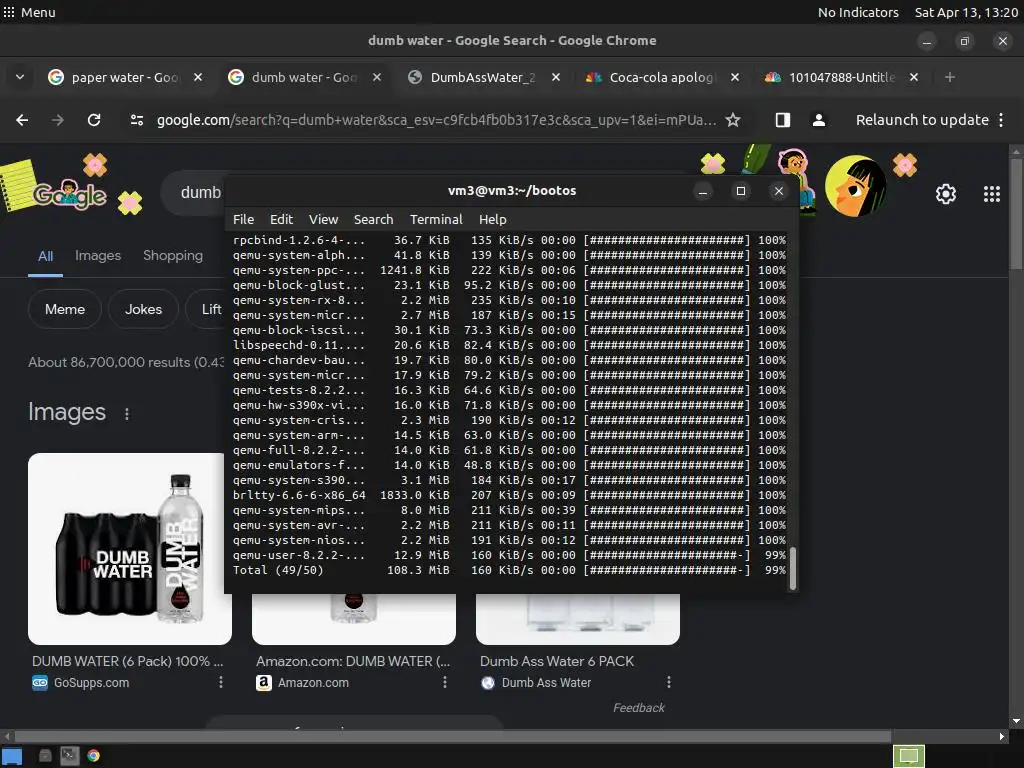Open options for Dumb Ass Water result

(x=669, y=682)
